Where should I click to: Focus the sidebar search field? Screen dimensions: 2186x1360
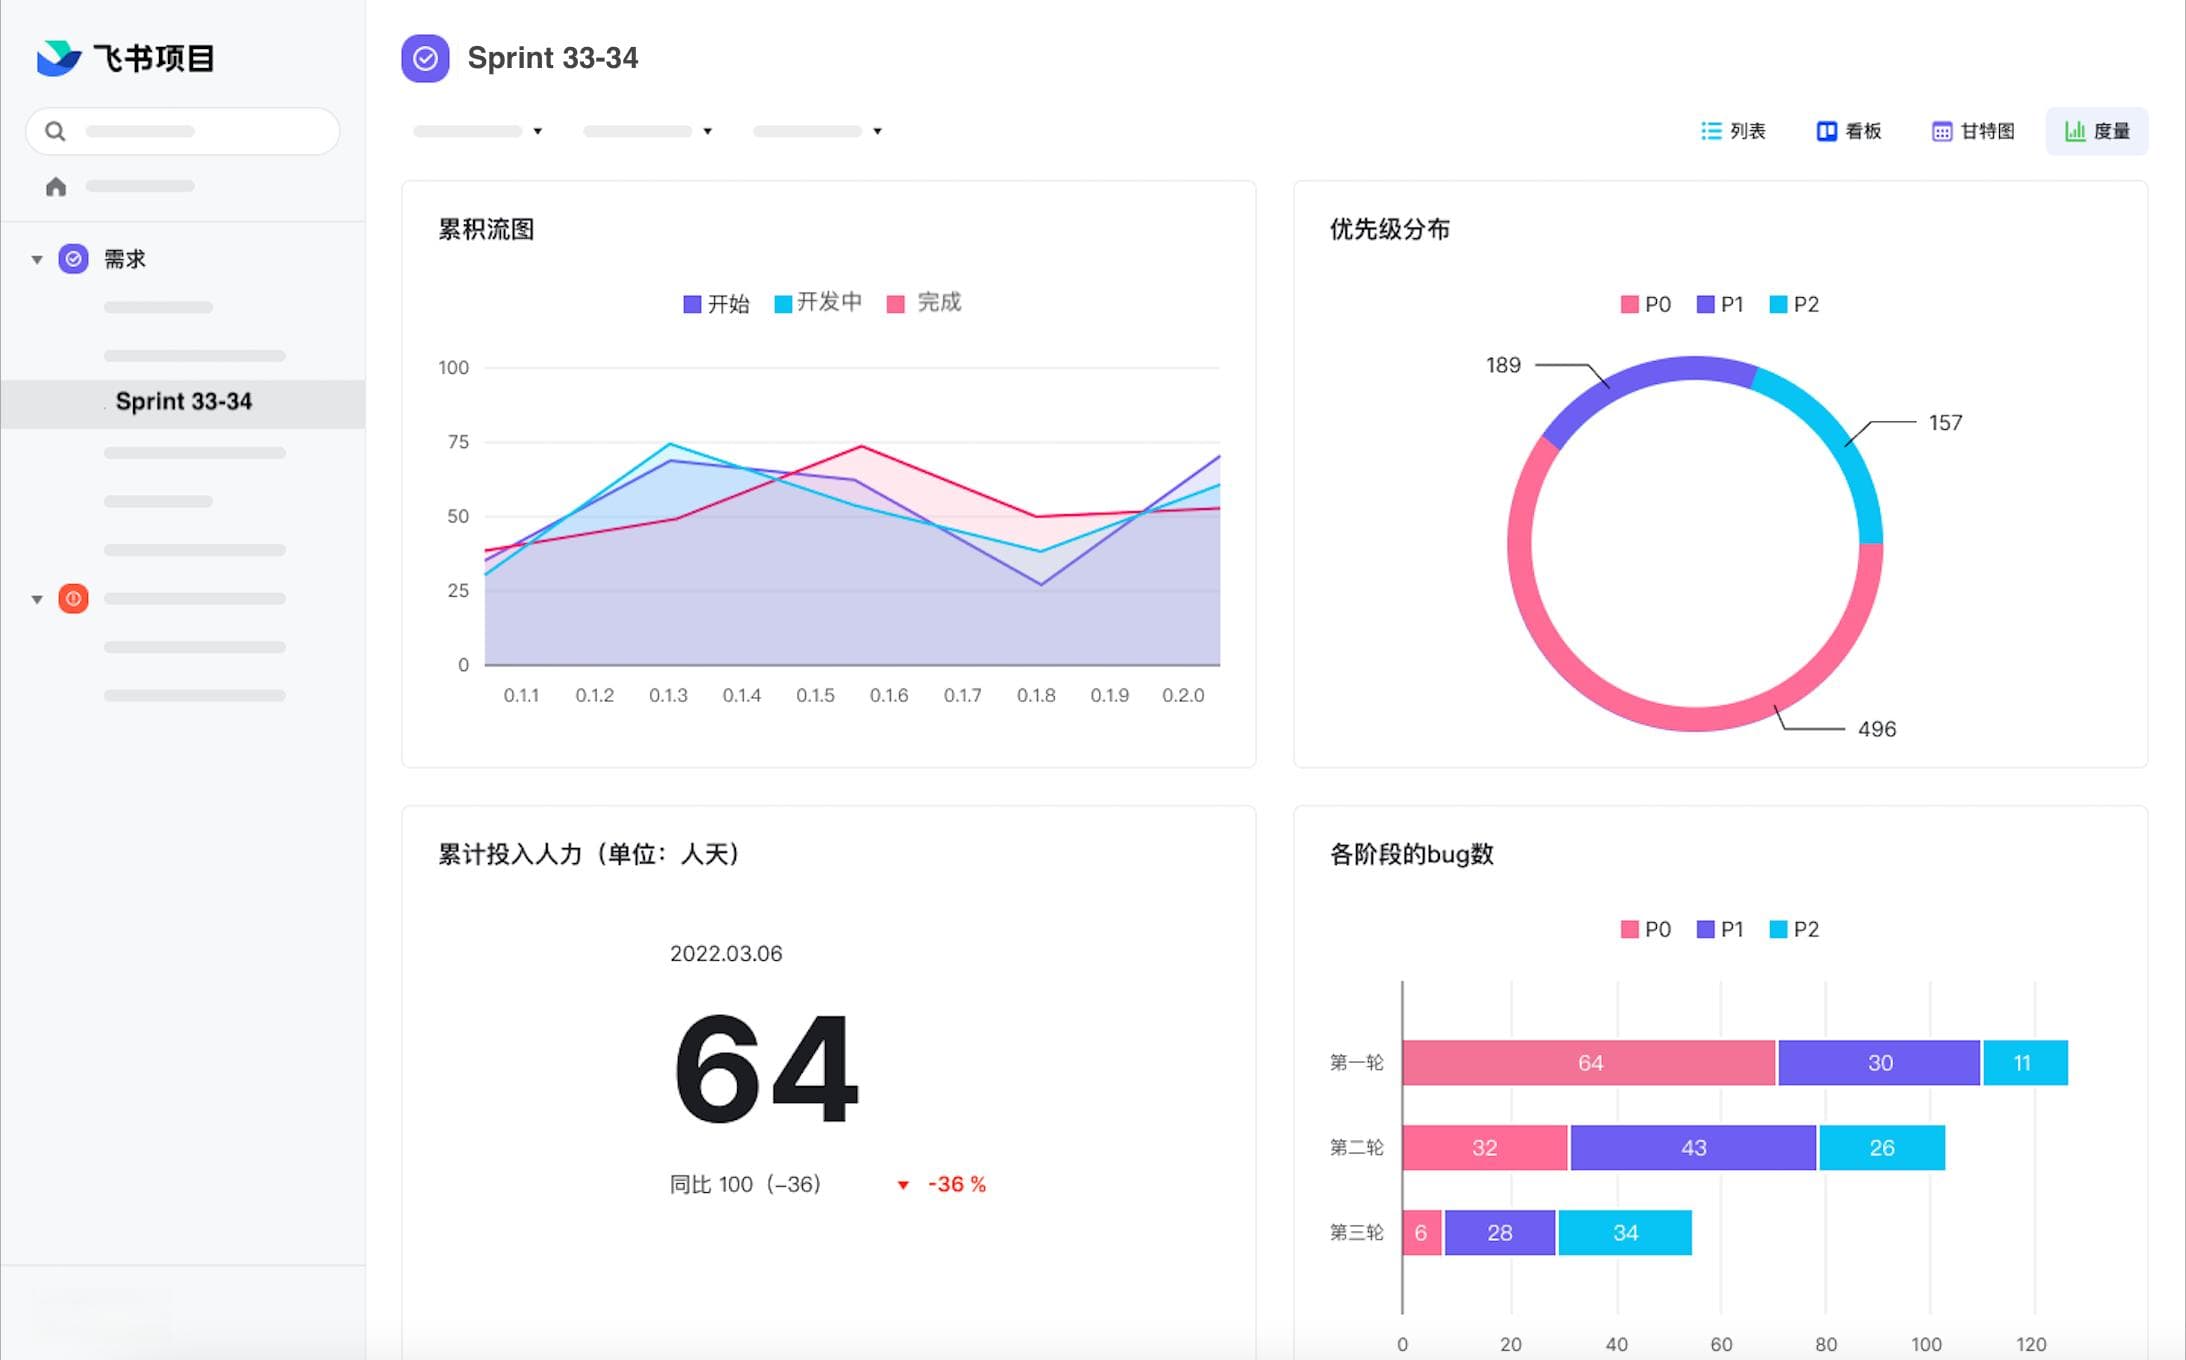click(183, 131)
